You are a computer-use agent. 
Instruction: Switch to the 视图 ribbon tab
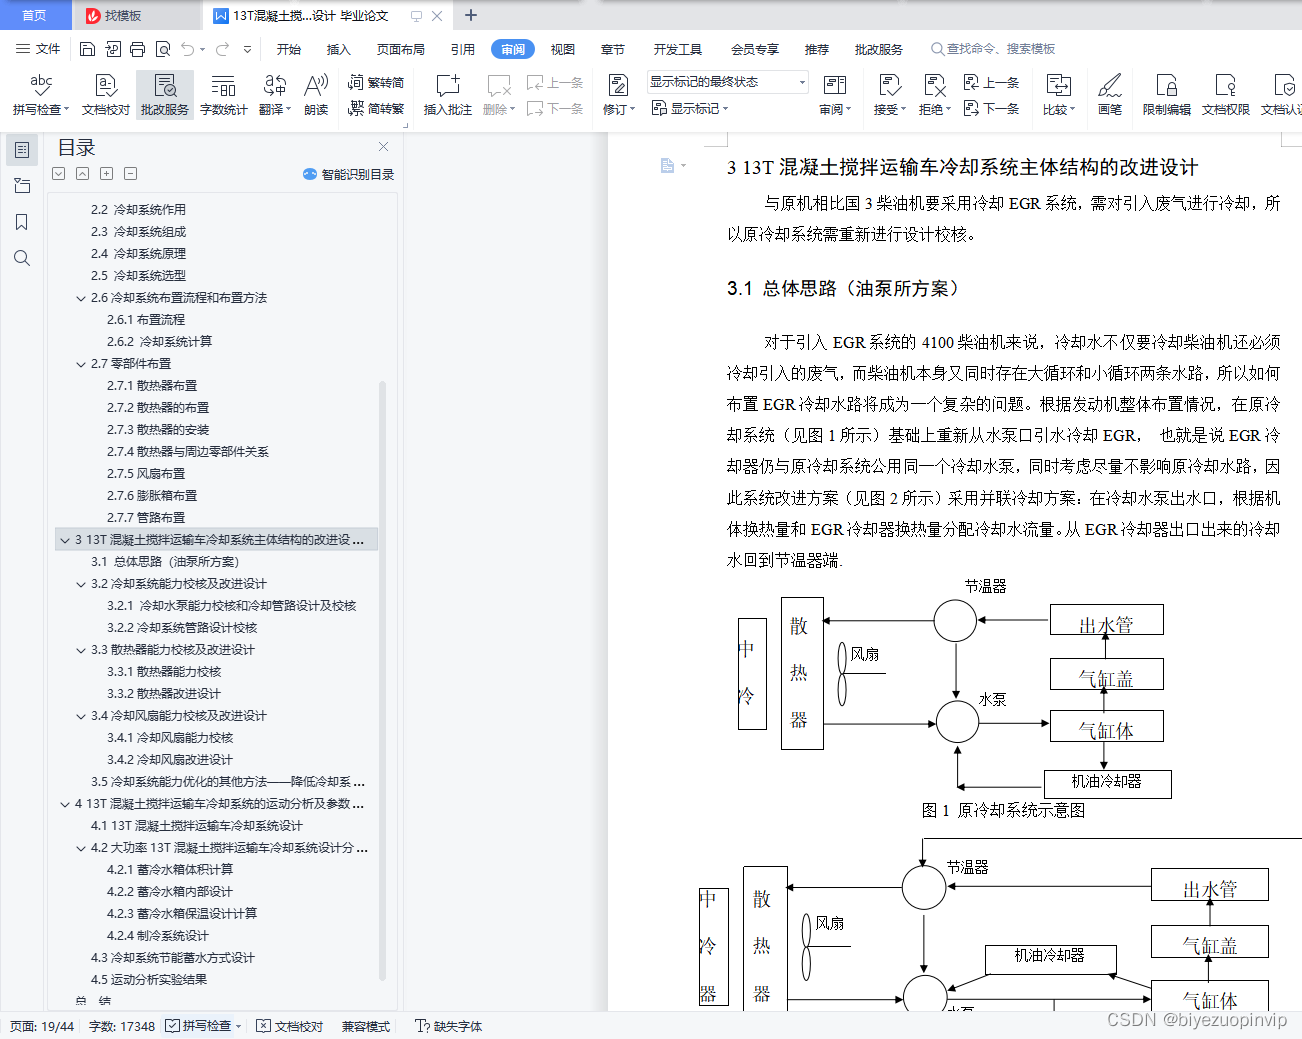[563, 49]
